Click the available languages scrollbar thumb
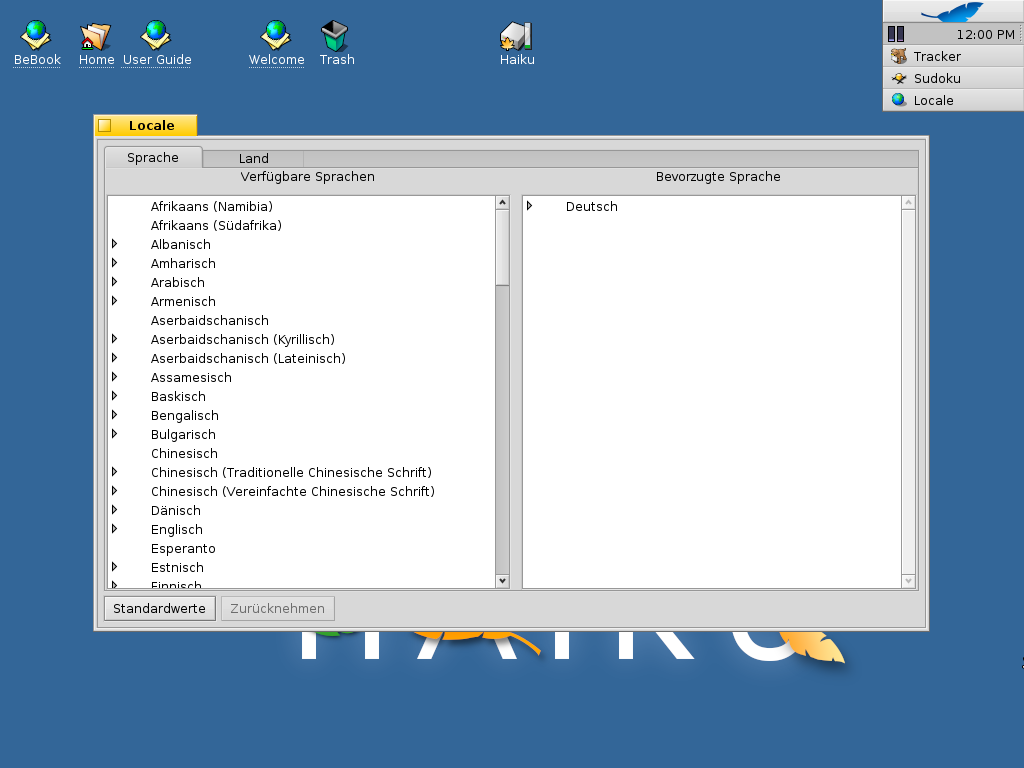Image resolution: width=1024 pixels, height=768 pixels. [502, 248]
